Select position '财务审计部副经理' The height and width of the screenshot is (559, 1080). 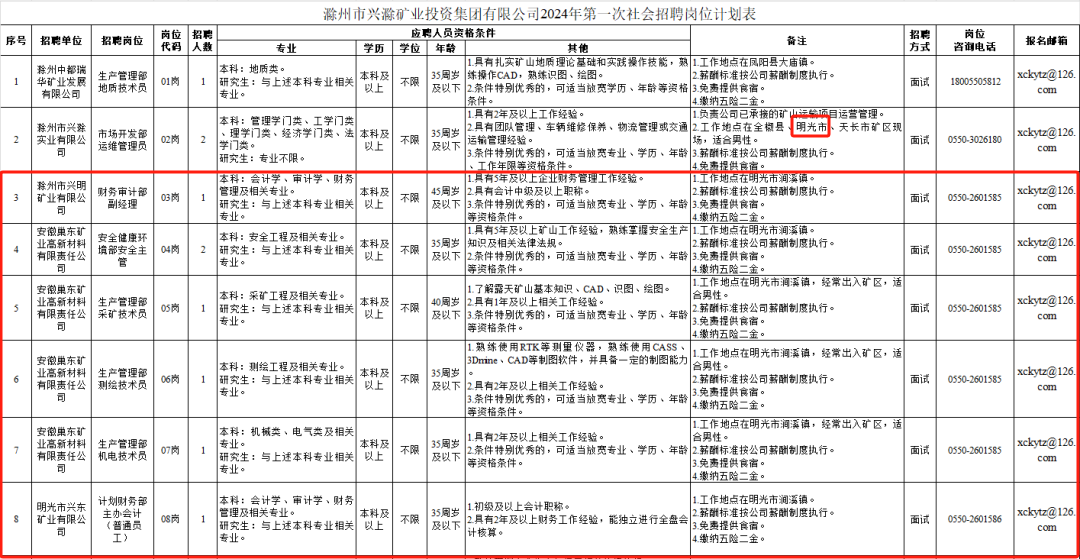[x=123, y=198]
